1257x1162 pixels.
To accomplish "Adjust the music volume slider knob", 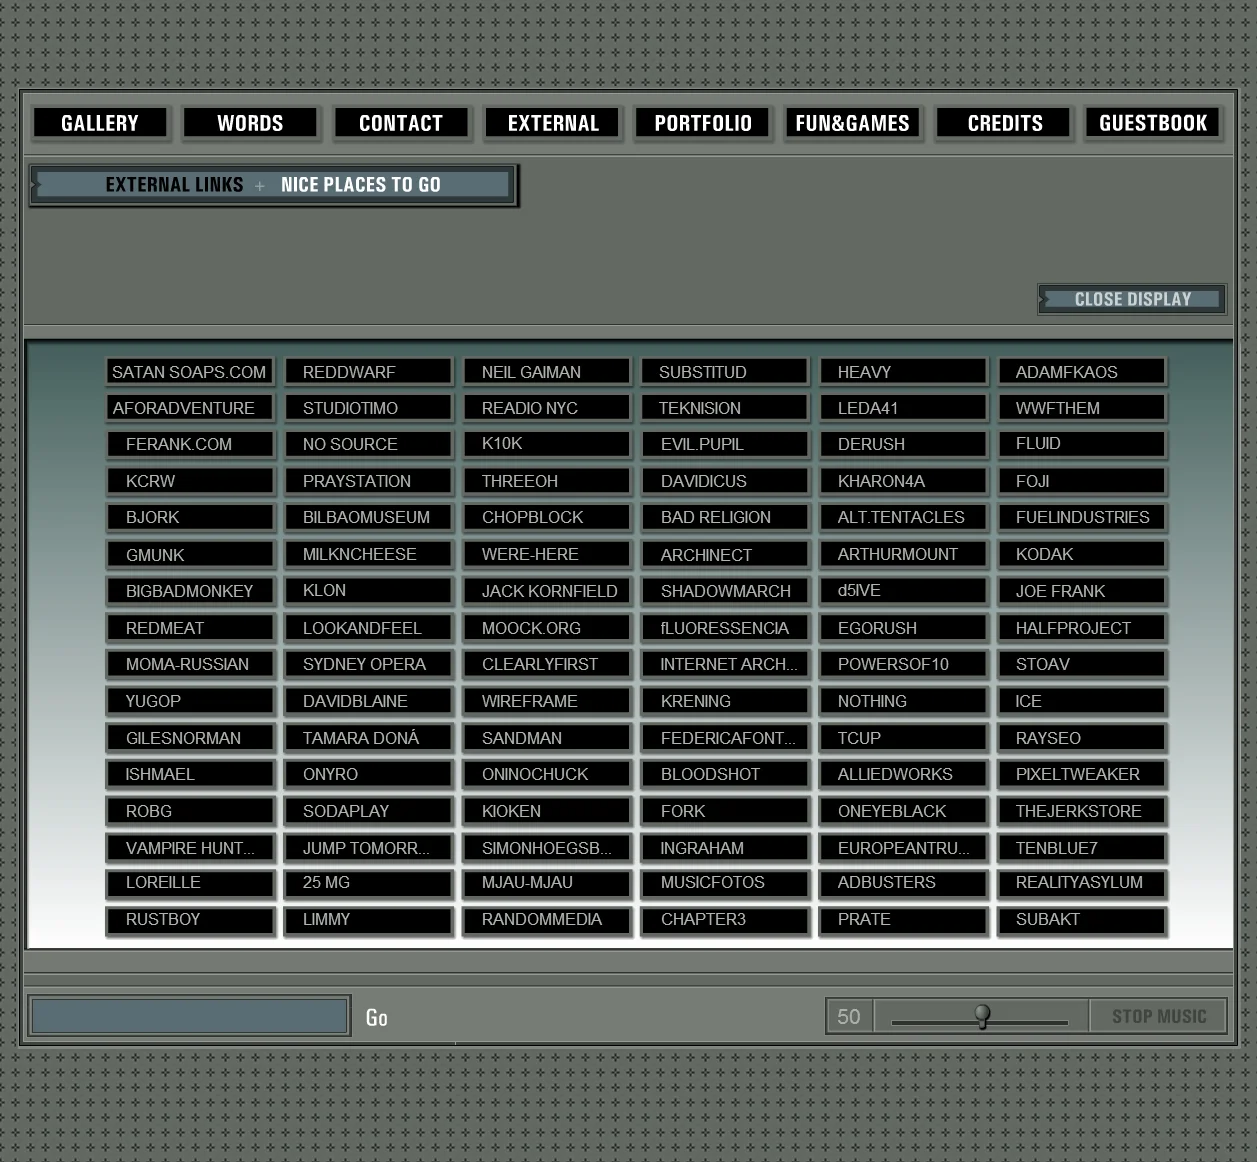I will click(982, 1016).
